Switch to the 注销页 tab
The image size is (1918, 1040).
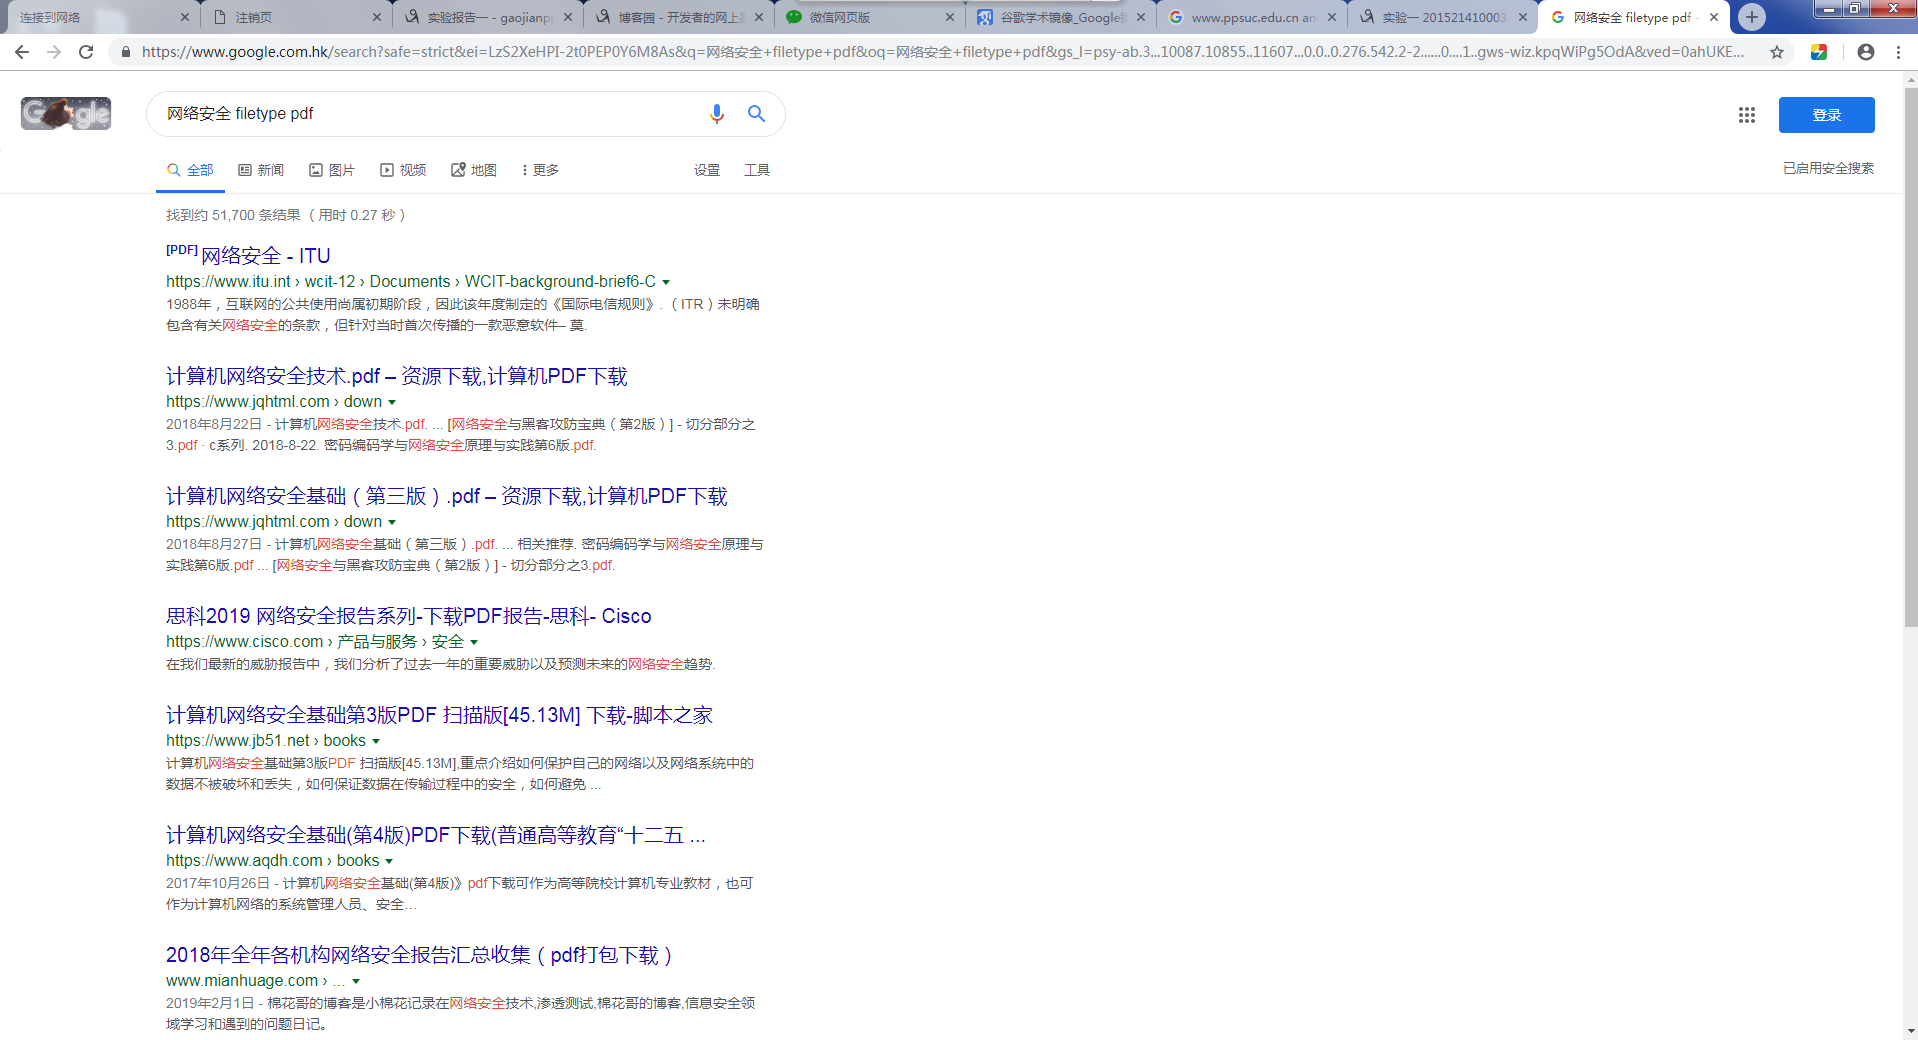(295, 17)
